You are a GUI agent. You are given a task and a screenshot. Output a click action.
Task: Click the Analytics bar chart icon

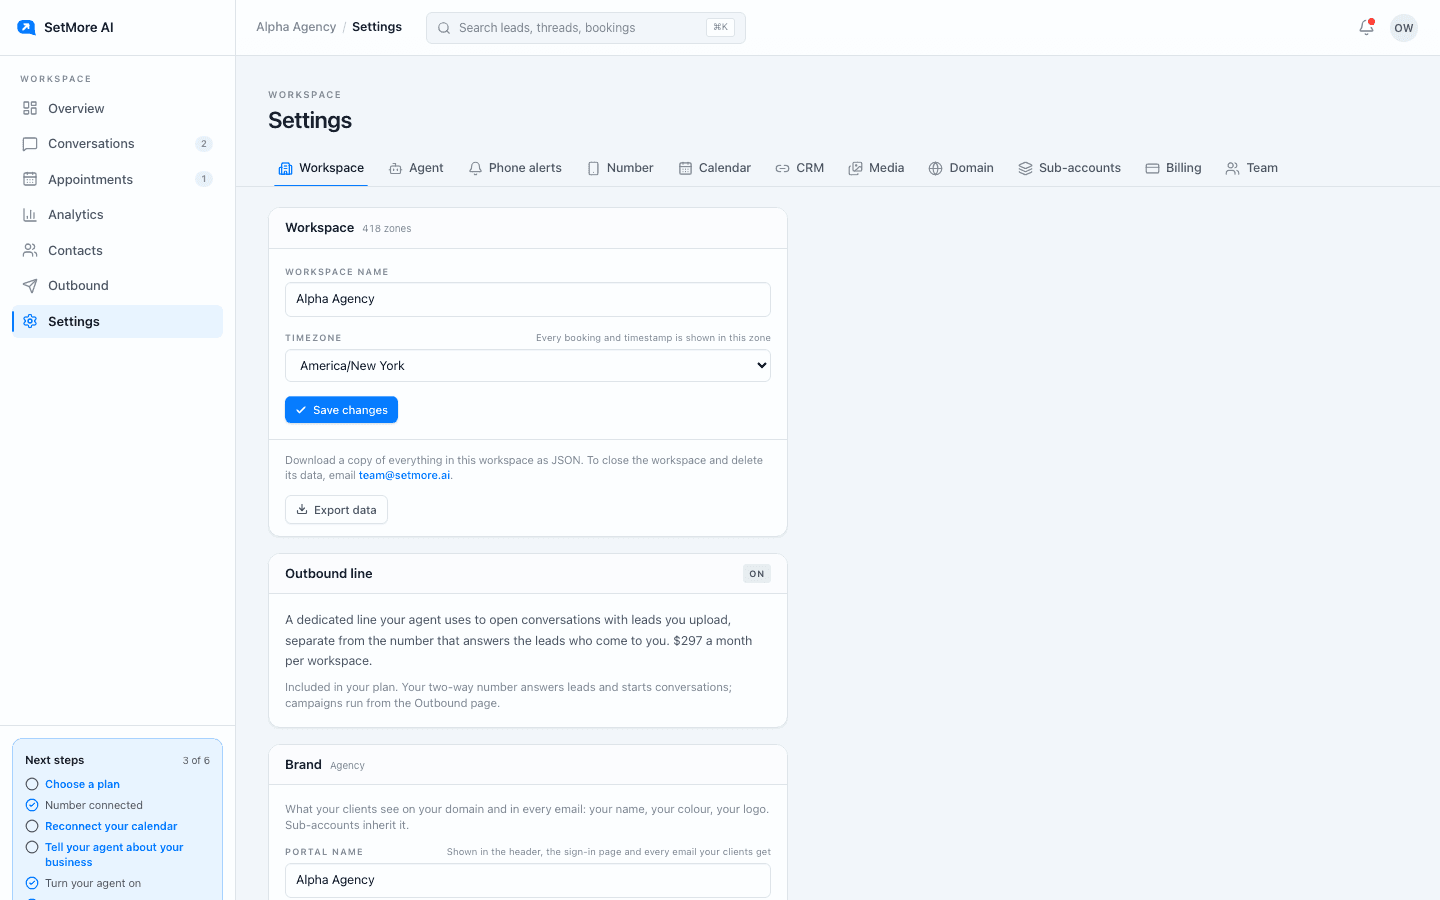(30, 215)
